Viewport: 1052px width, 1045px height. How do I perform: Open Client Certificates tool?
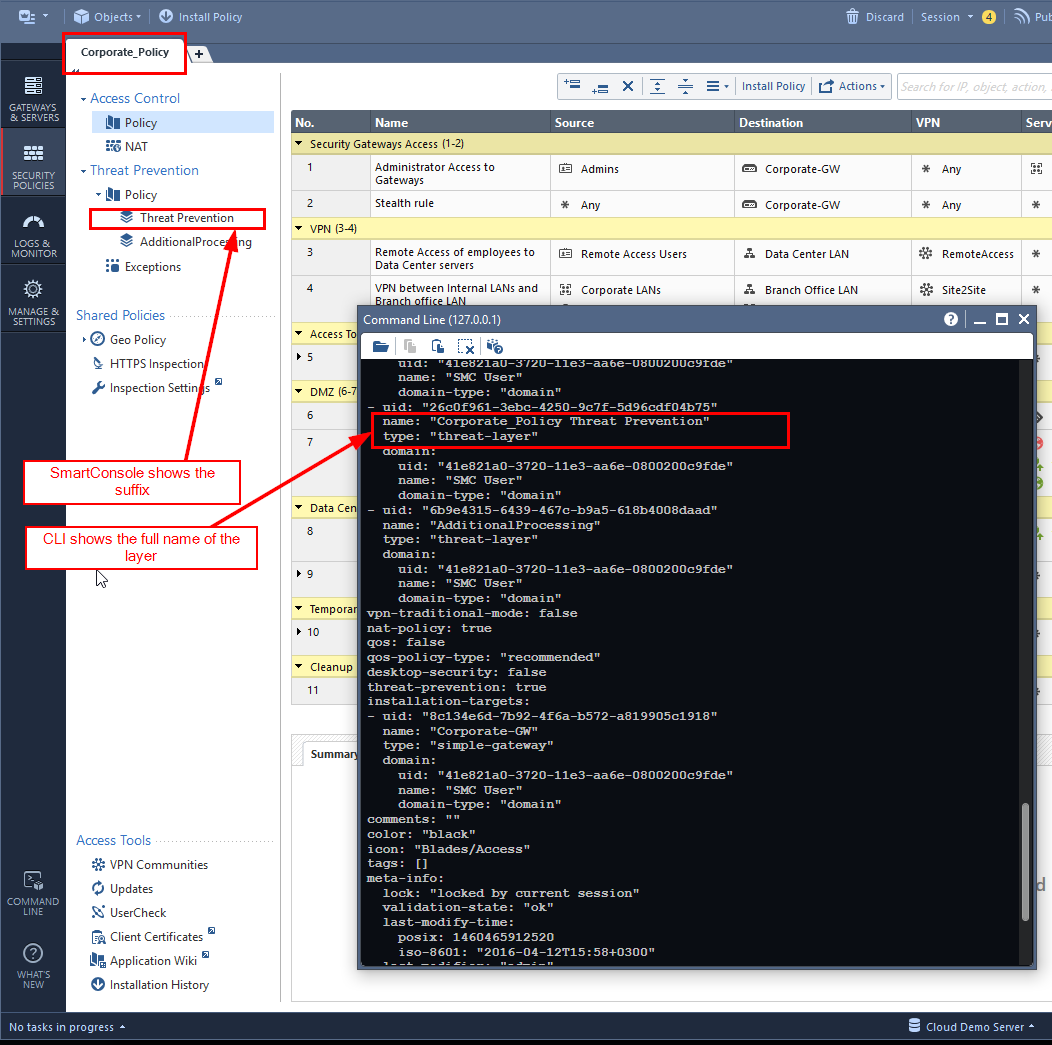(x=147, y=937)
